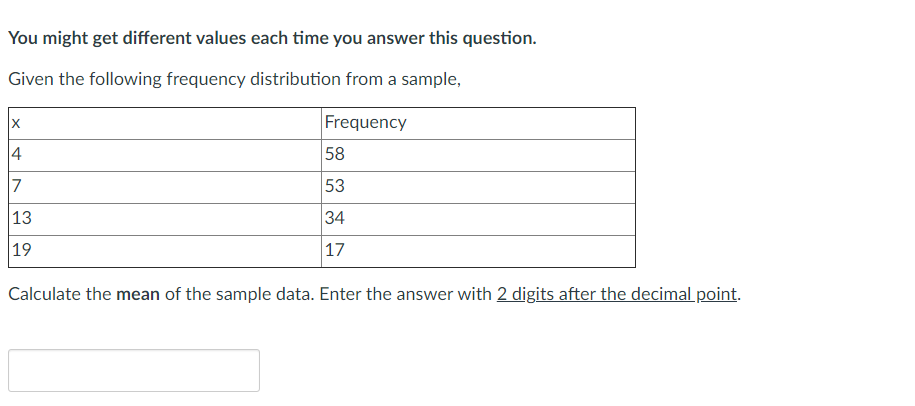915x406 pixels.
Task: Click the cell with x value 13
Action: click(x=165, y=220)
